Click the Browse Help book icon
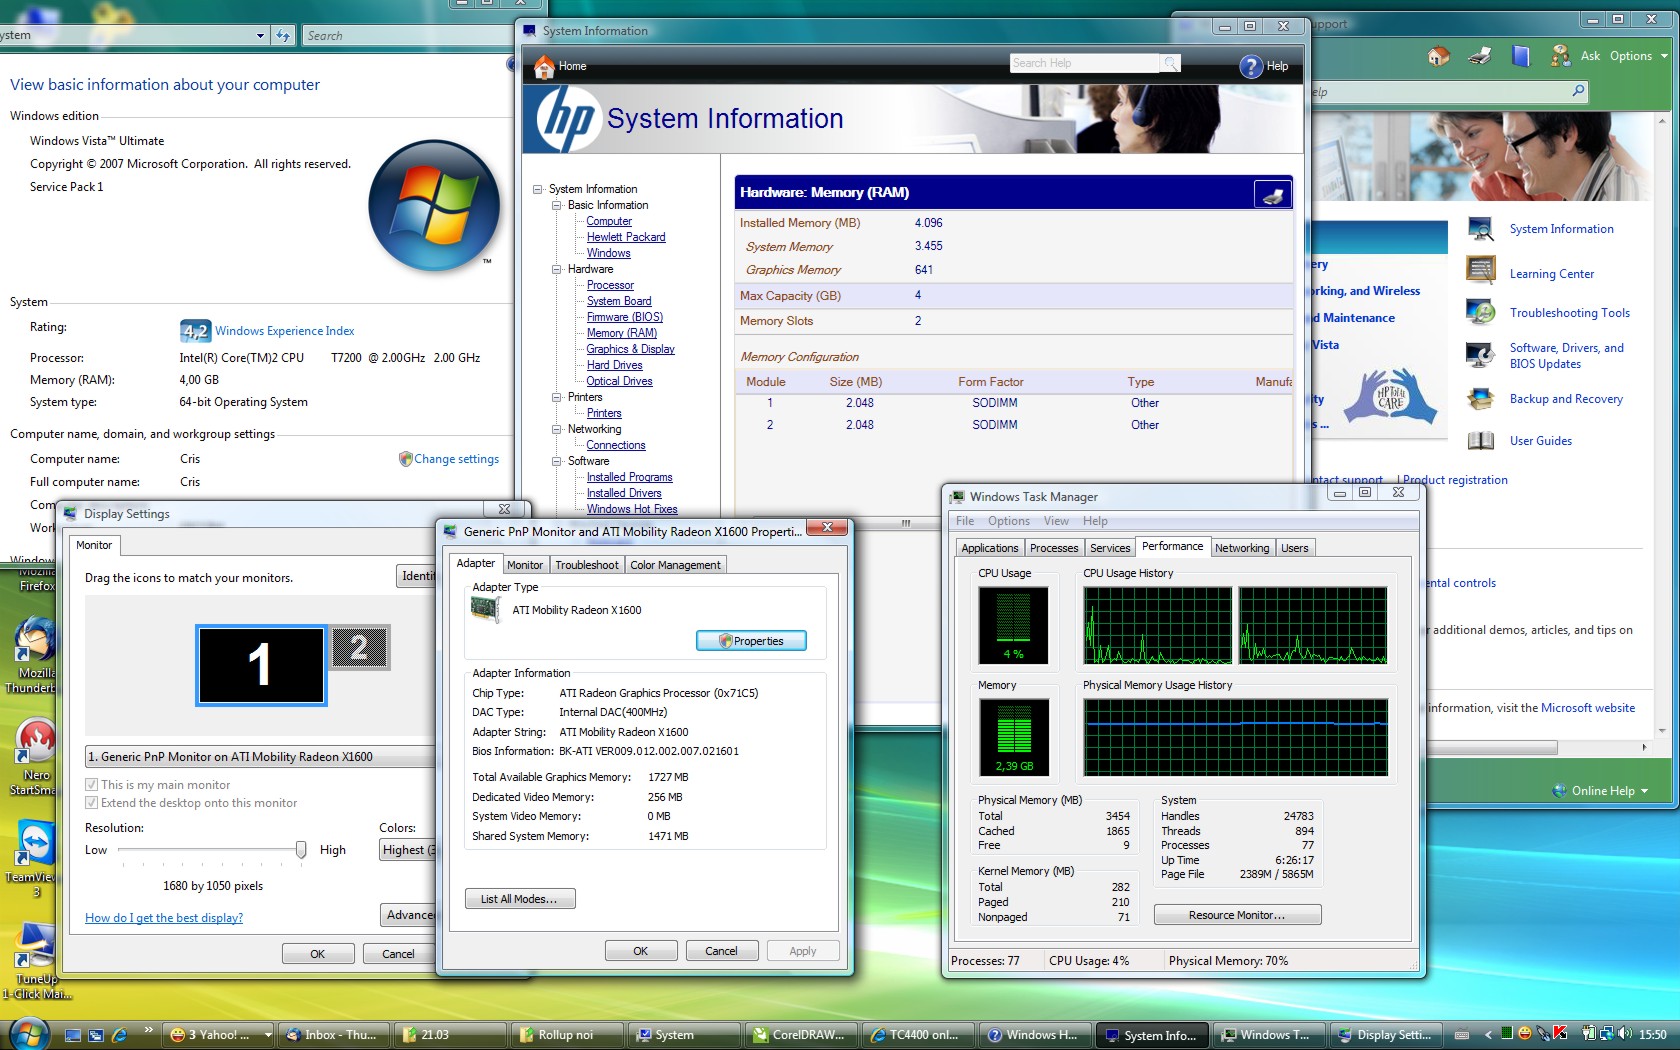This screenshot has width=1680, height=1050. [x=1521, y=56]
